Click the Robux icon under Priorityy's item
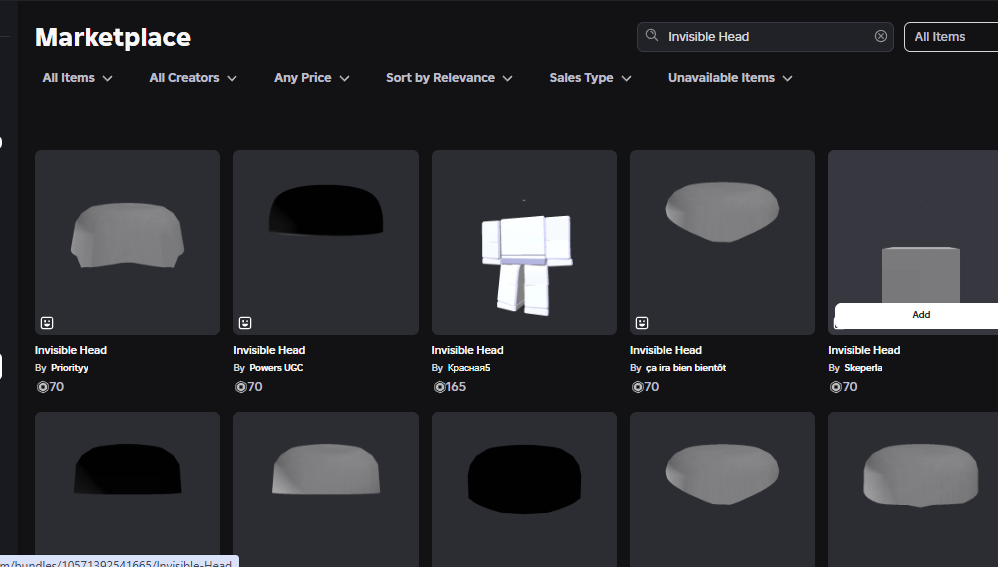This screenshot has width=998, height=567. [41, 387]
